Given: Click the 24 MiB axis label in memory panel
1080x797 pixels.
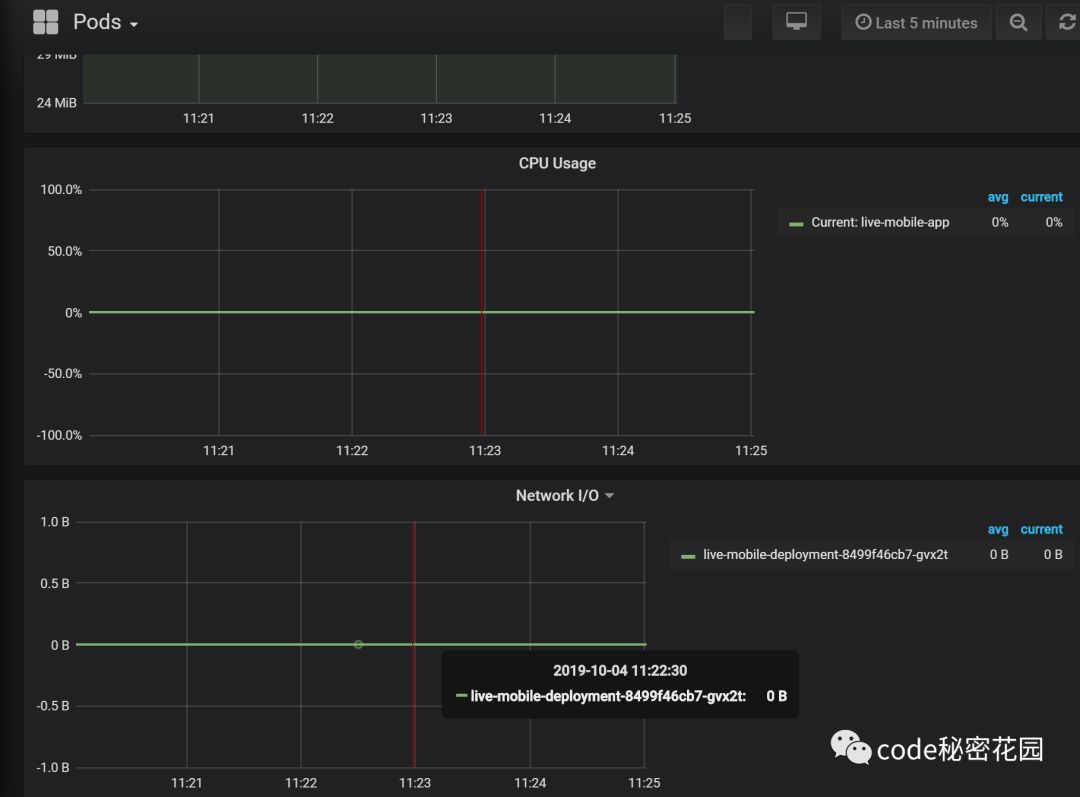Looking at the screenshot, I should coord(56,103).
